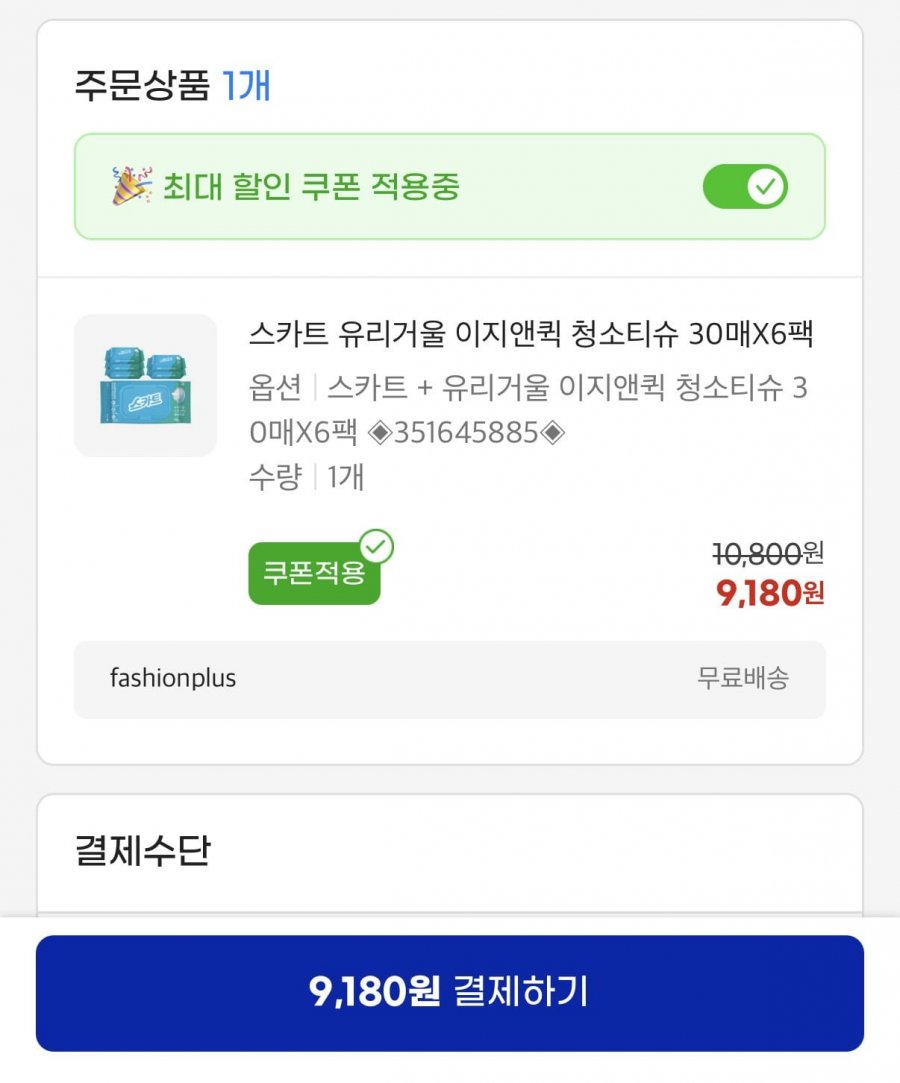This screenshot has width=900, height=1083.
Task: Tap the 옵션 label in product details
Action: 274,388
